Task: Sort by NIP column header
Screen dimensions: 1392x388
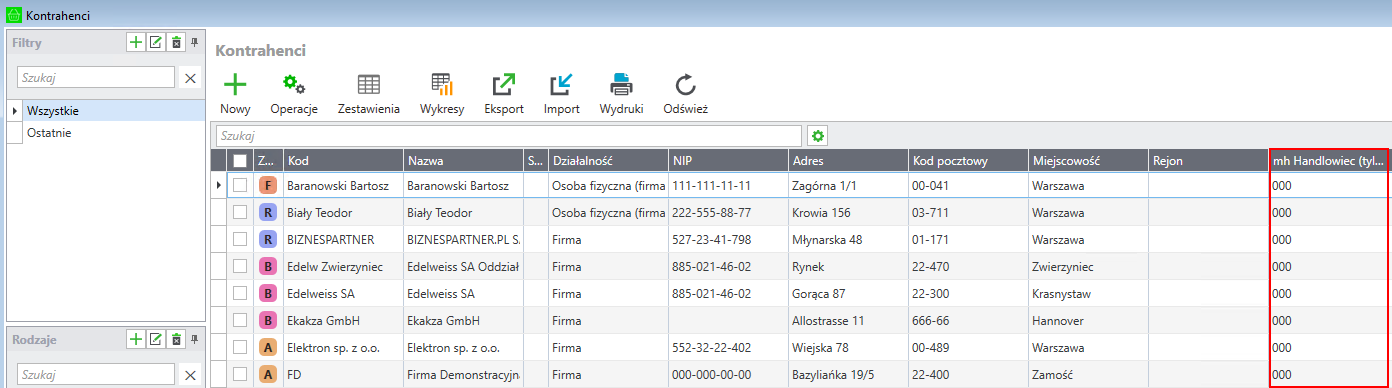Action: pyautogui.click(x=728, y=160)
